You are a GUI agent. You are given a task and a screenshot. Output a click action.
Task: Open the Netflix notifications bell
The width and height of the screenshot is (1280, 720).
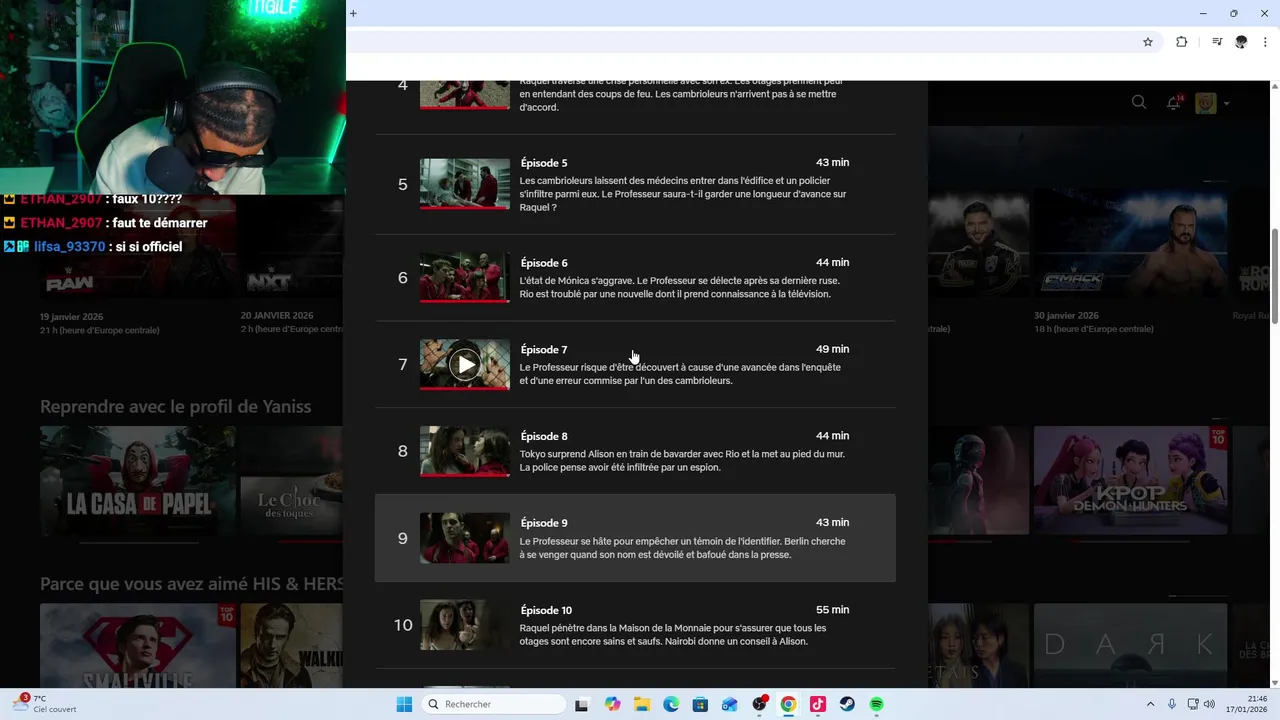[1174, 102]
